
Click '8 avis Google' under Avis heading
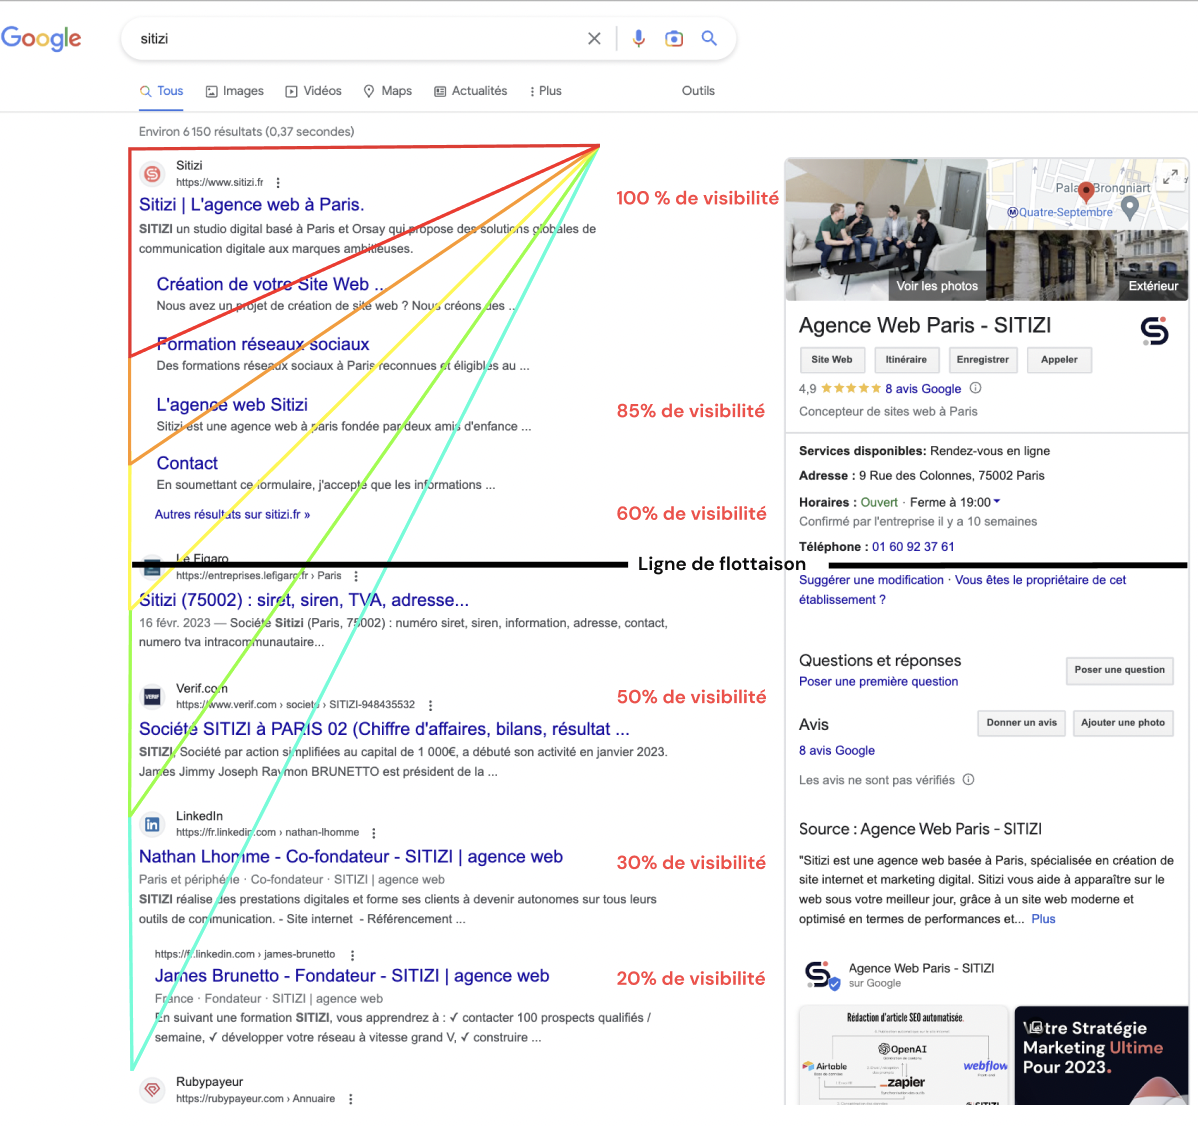tap(837, 751)
